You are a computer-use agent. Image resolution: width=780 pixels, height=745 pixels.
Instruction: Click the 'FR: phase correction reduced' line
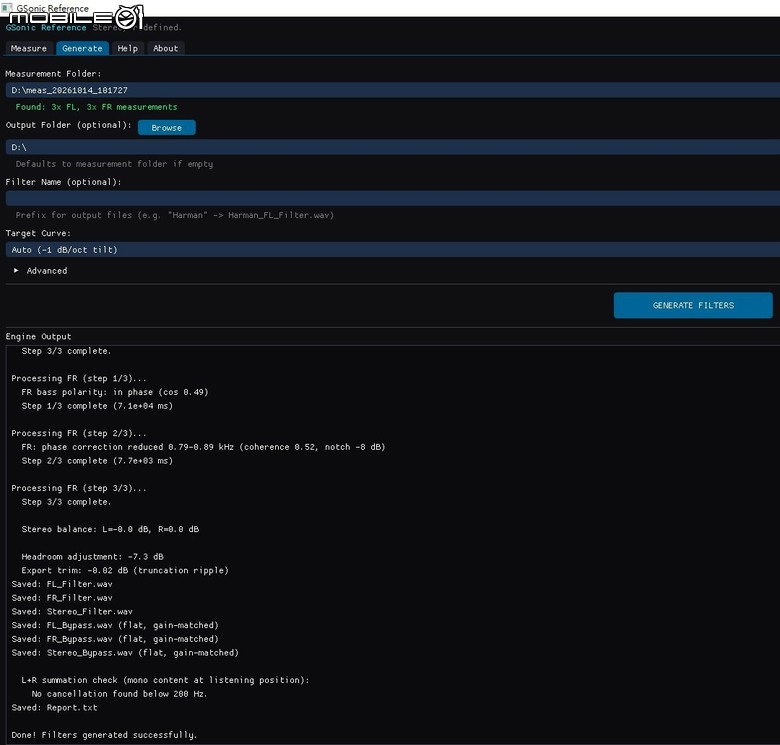[203, 447]
